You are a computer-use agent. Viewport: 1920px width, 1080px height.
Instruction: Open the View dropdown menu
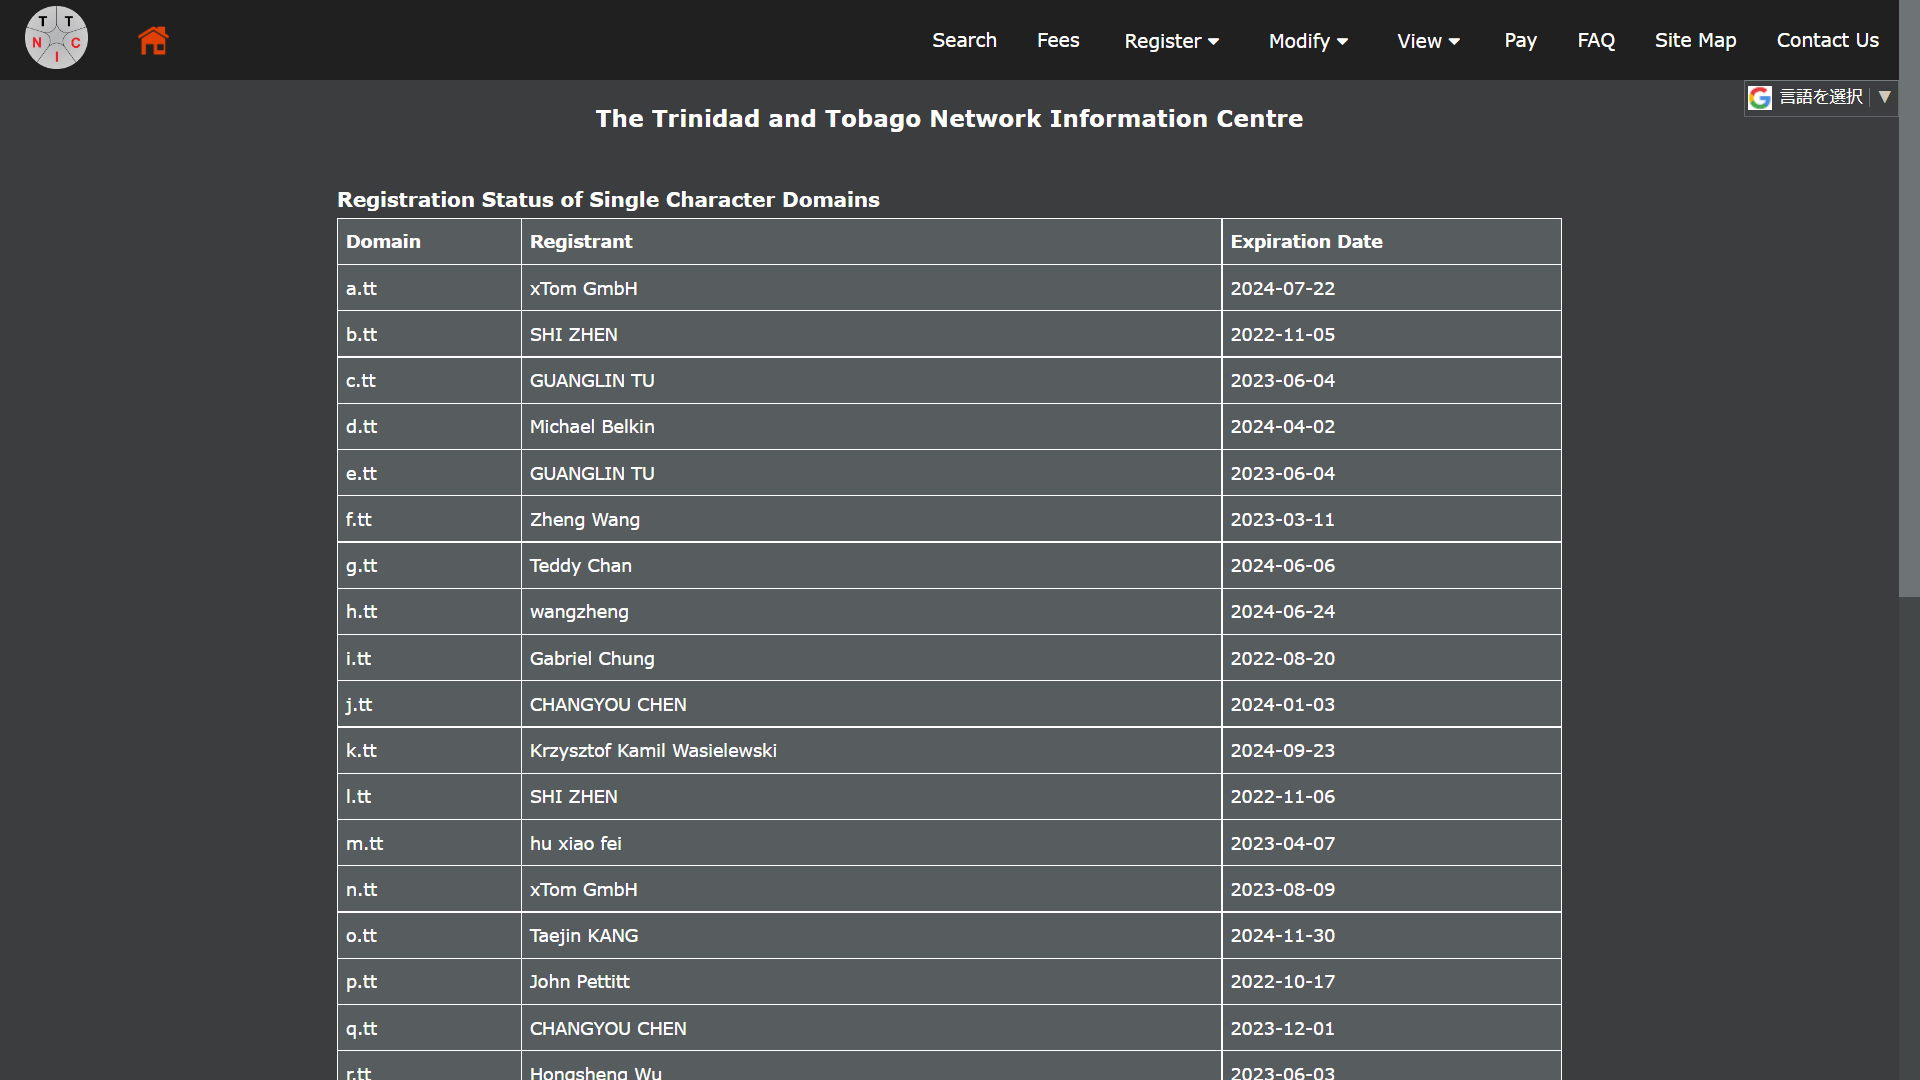click(1428, 41)
